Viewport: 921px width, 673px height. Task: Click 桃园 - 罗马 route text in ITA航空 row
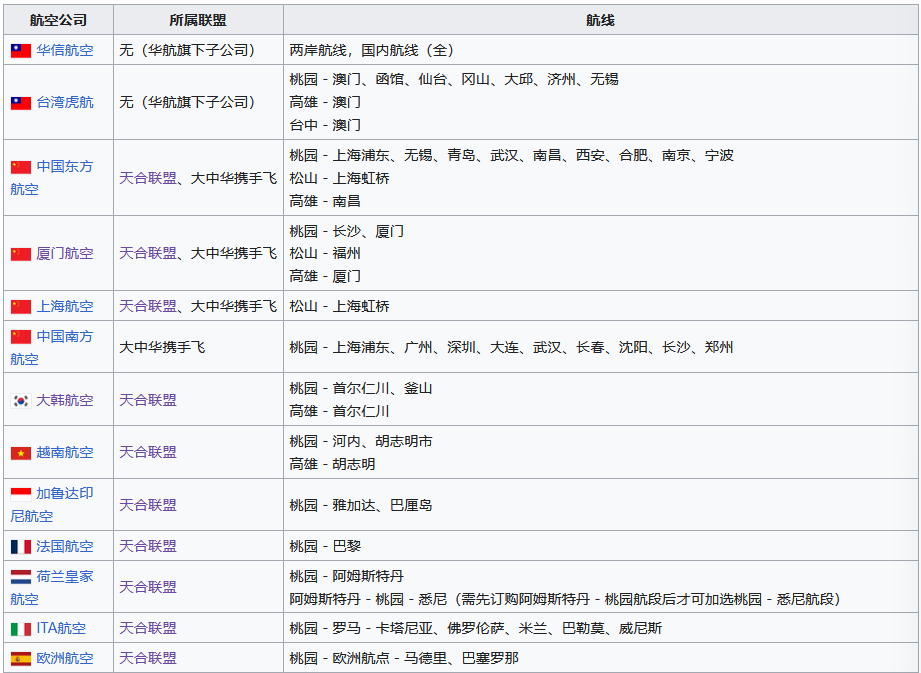(476, 628)
